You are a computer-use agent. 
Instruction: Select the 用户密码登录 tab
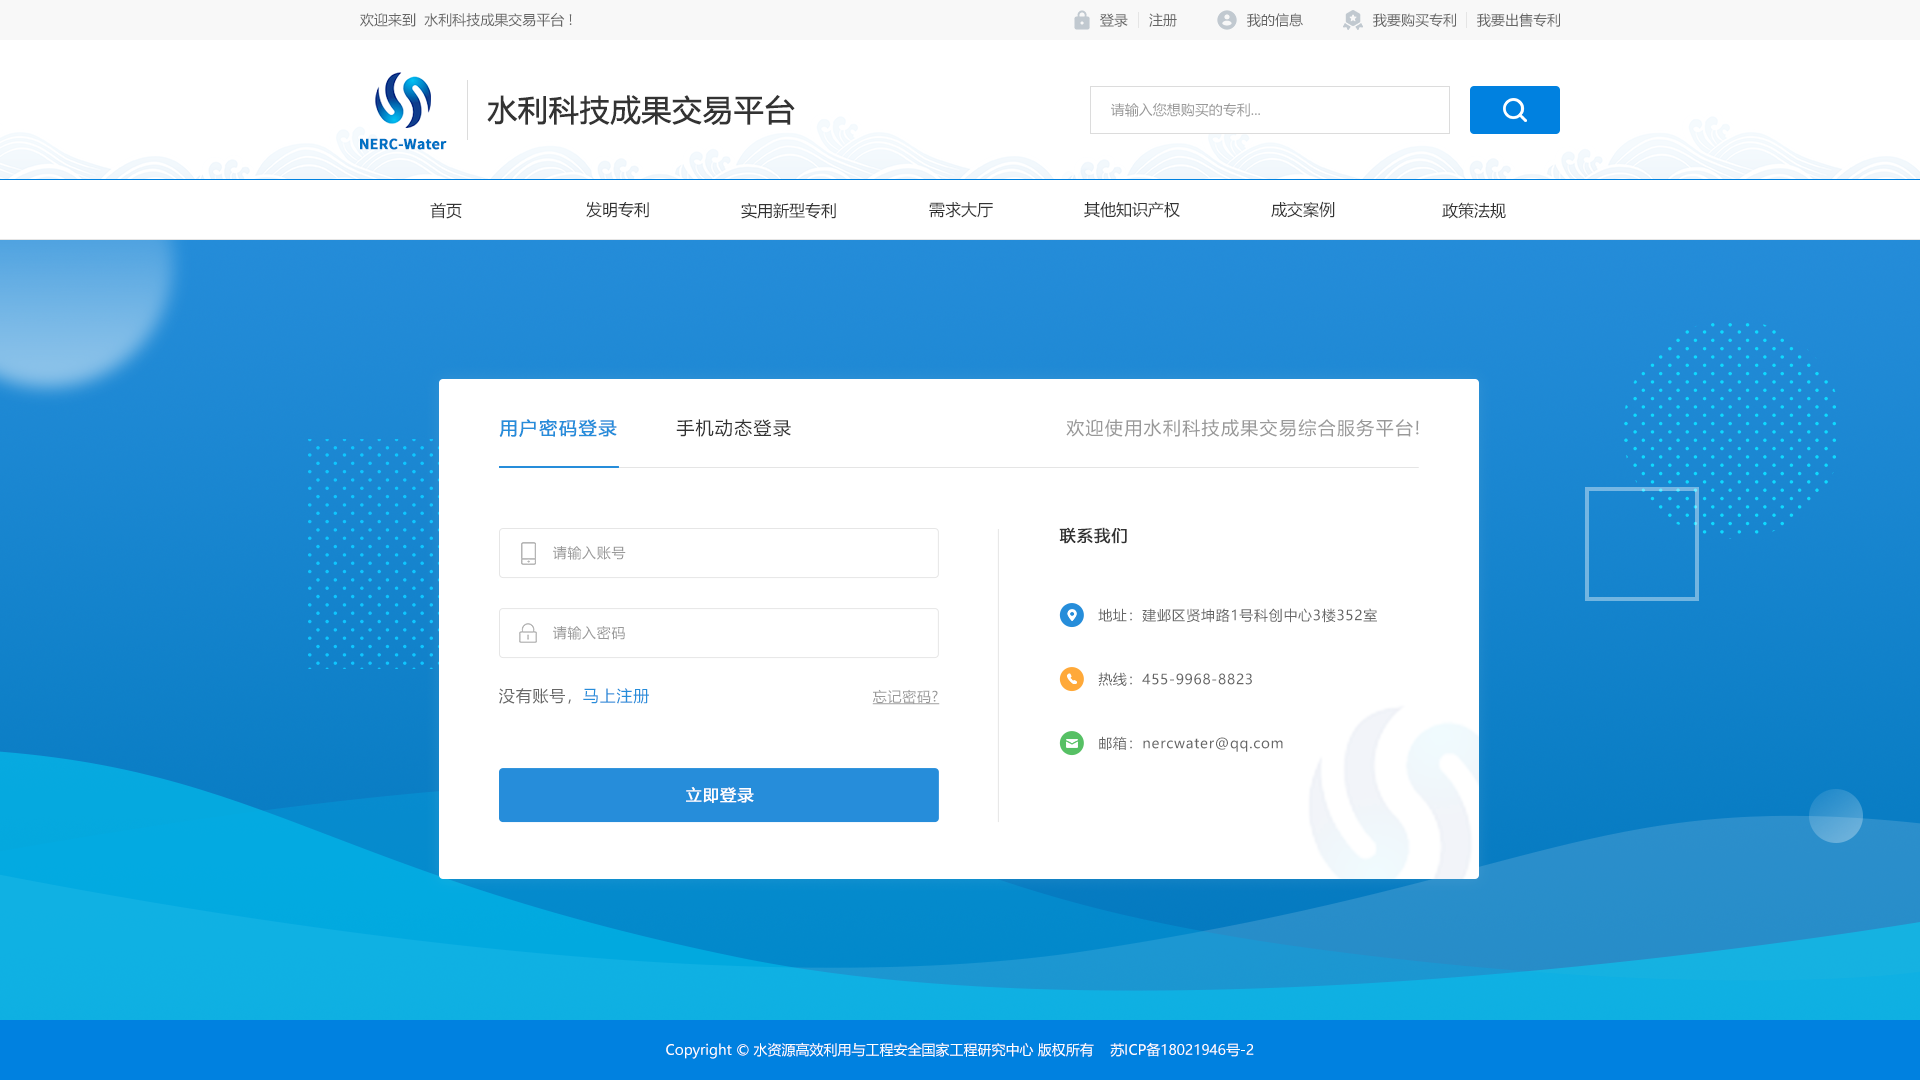click(x=558, y=428)
